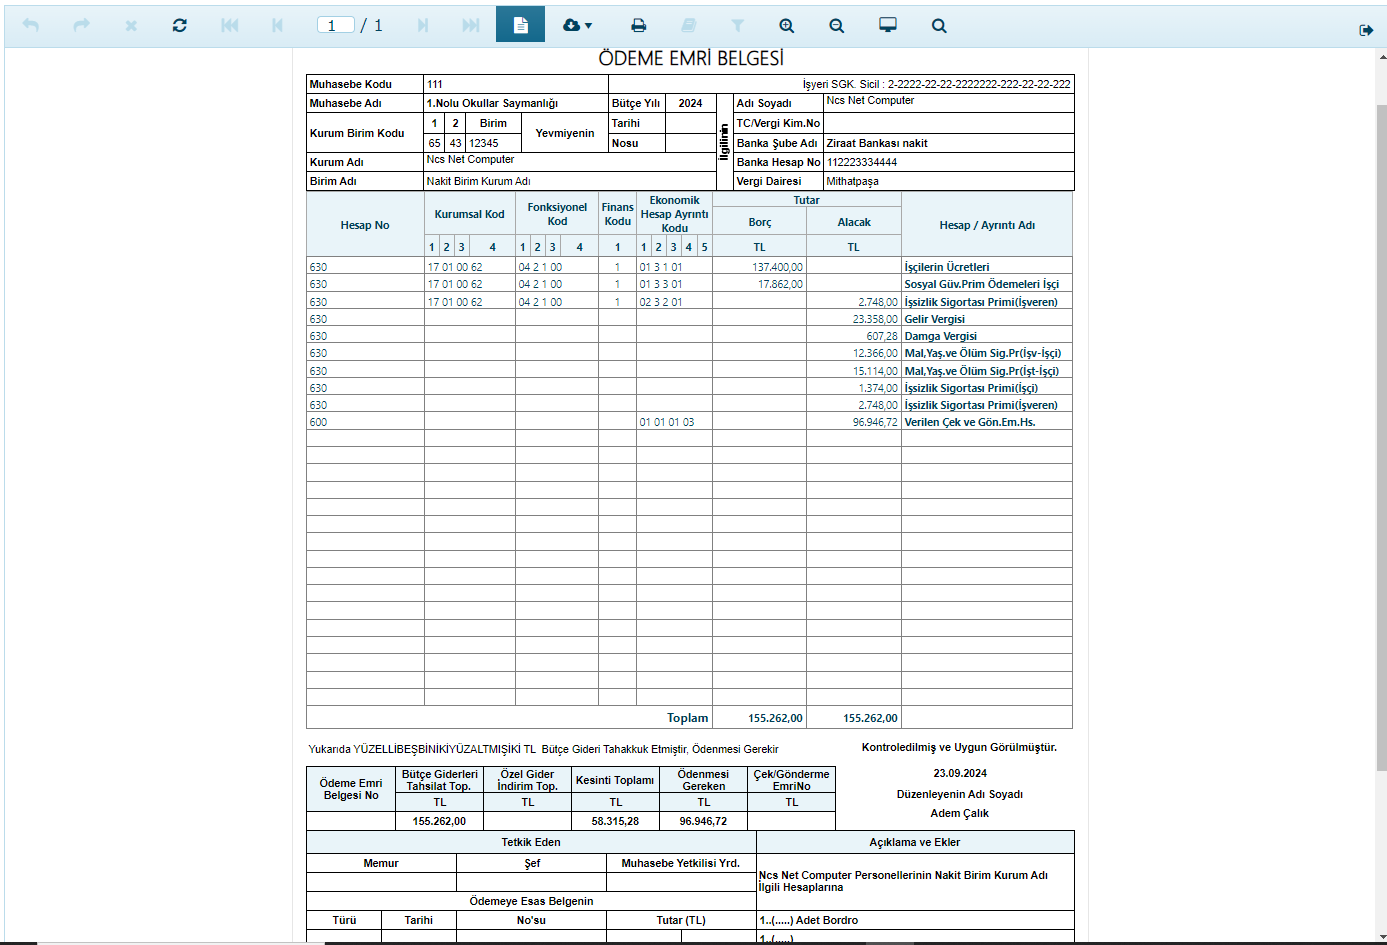Screen dimensions: 1387x945
Task: Click the undo arrow in the toolbar
Action: 31,25
